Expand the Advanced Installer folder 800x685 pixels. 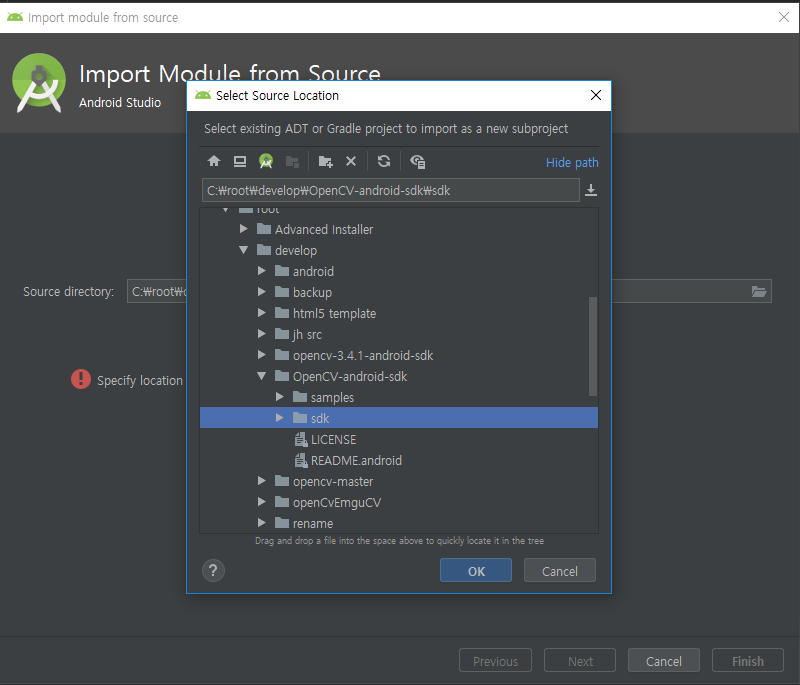244,229
